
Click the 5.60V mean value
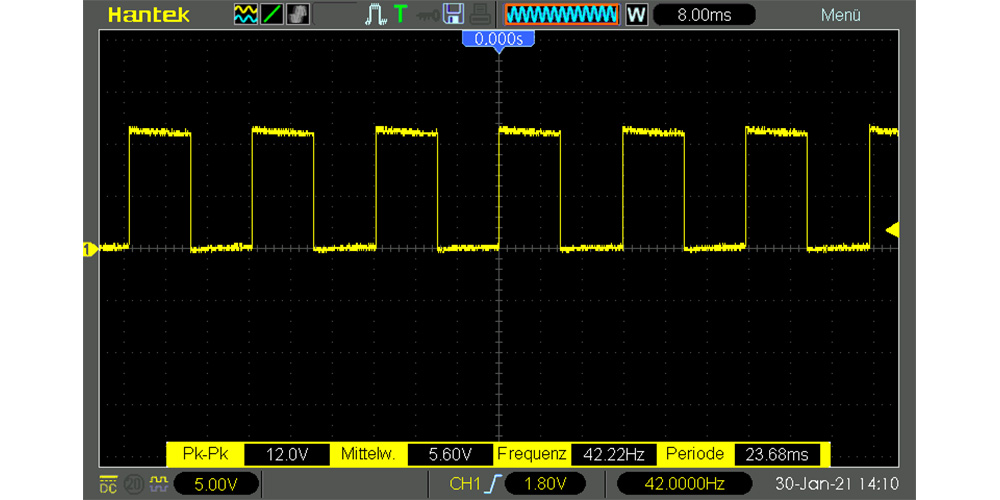tap(450, 455)
